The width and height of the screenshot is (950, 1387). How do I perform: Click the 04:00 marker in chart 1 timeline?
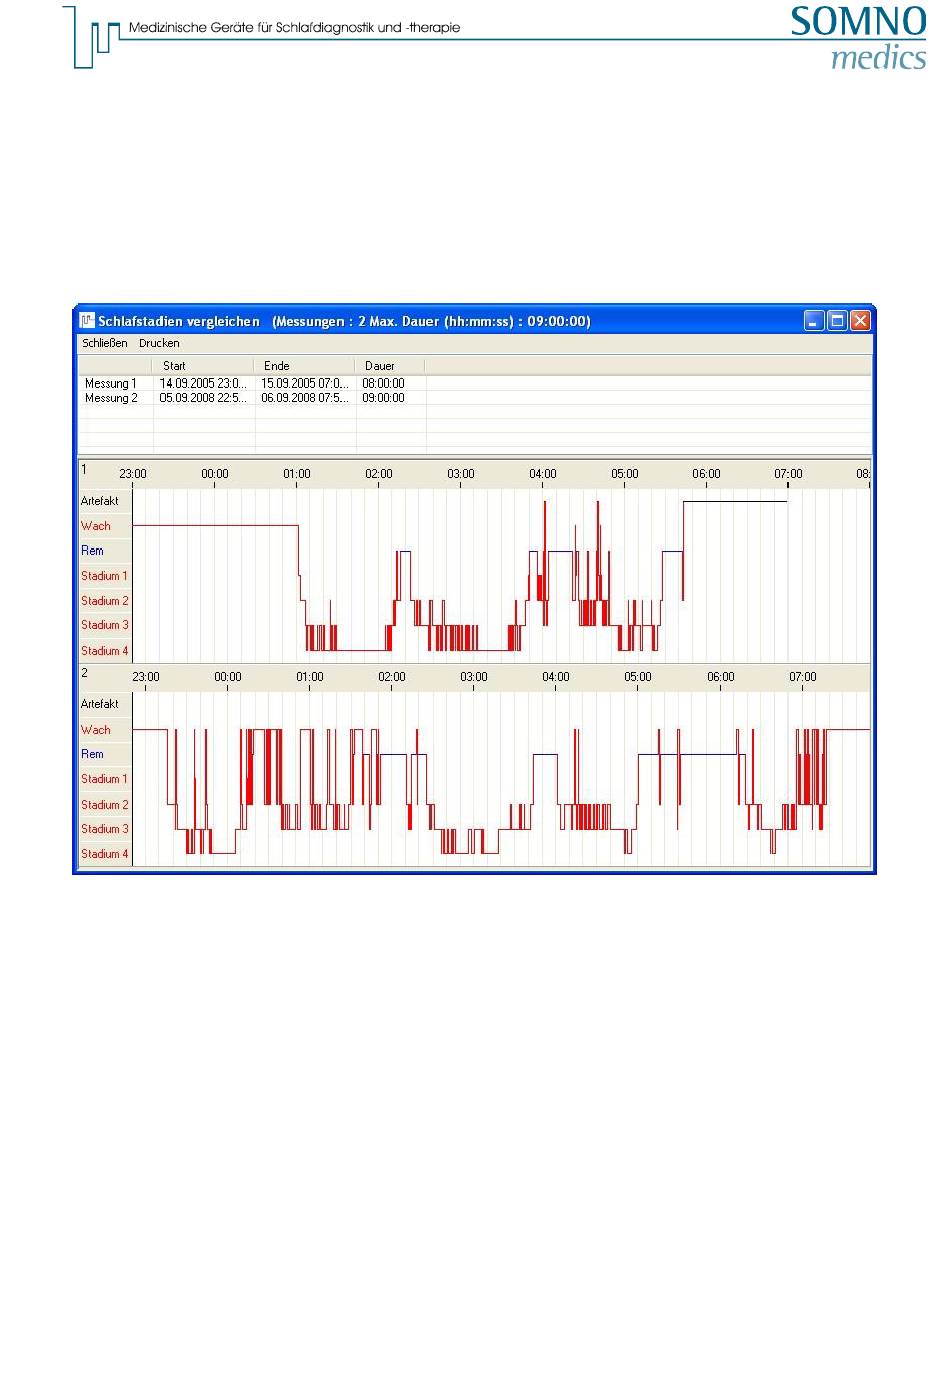[543, 474]
